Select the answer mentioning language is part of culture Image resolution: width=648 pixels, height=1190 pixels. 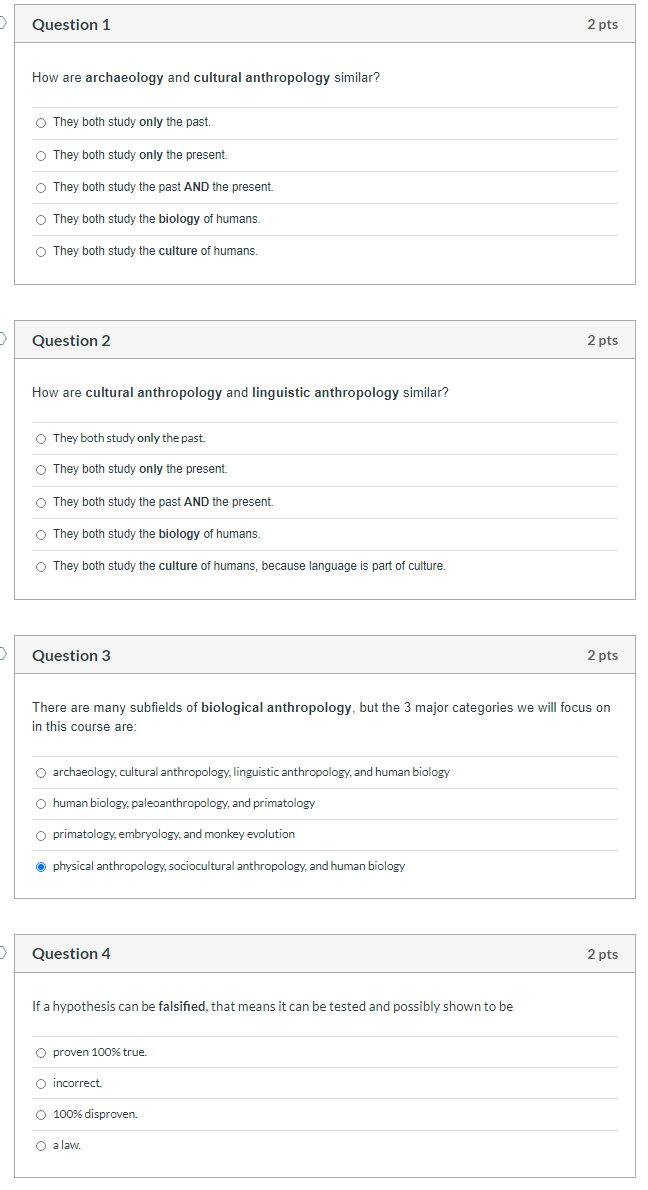40,566
